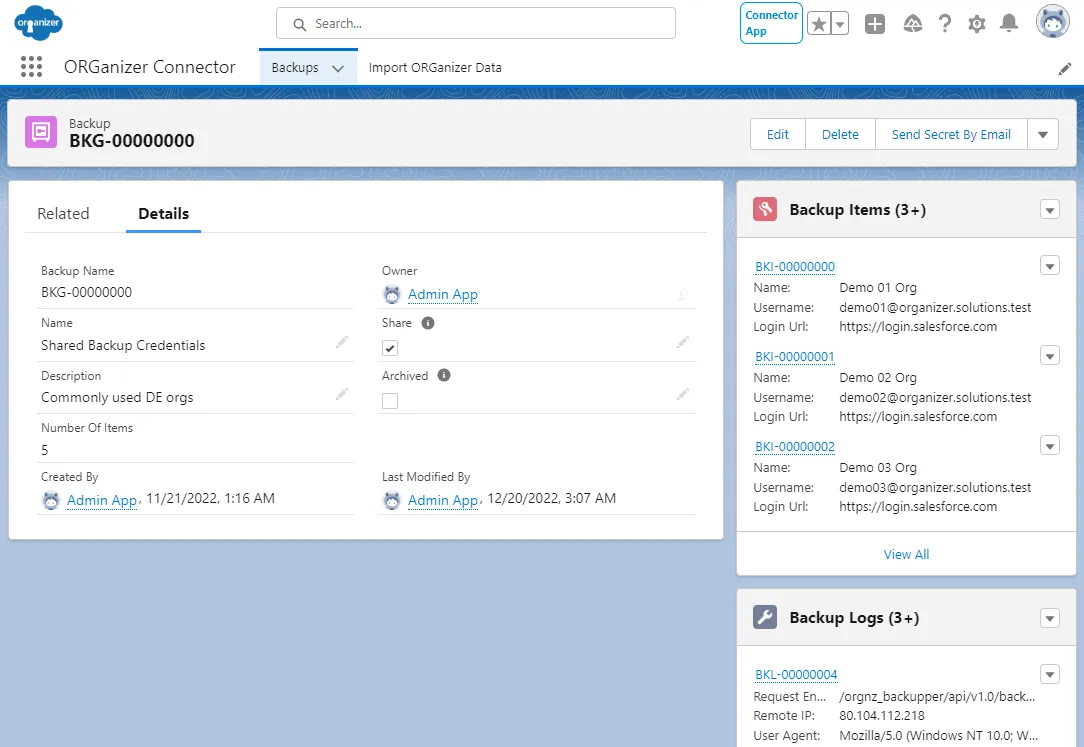The width and height of the screenshot is (1084, 747).
Task: Click the Edit button
Action: pos(778,134)
